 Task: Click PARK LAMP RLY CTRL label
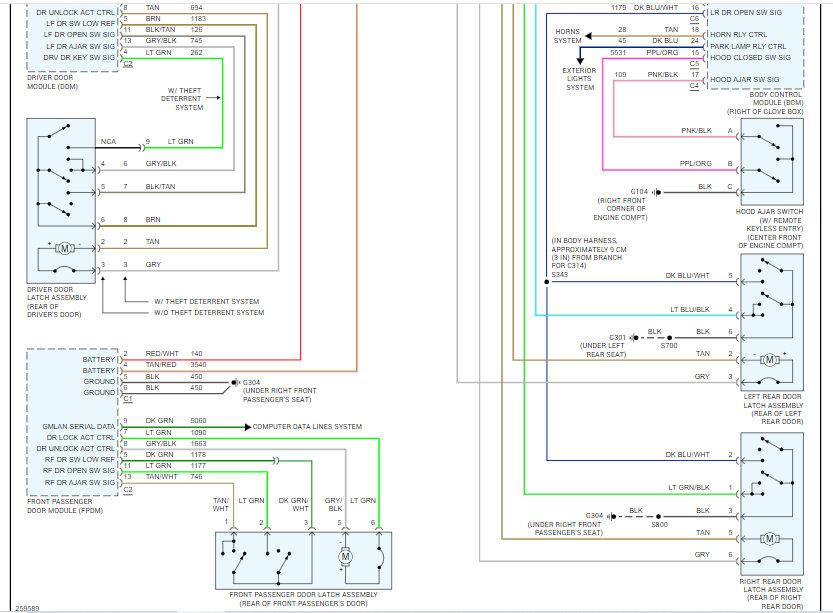point(748,46)
